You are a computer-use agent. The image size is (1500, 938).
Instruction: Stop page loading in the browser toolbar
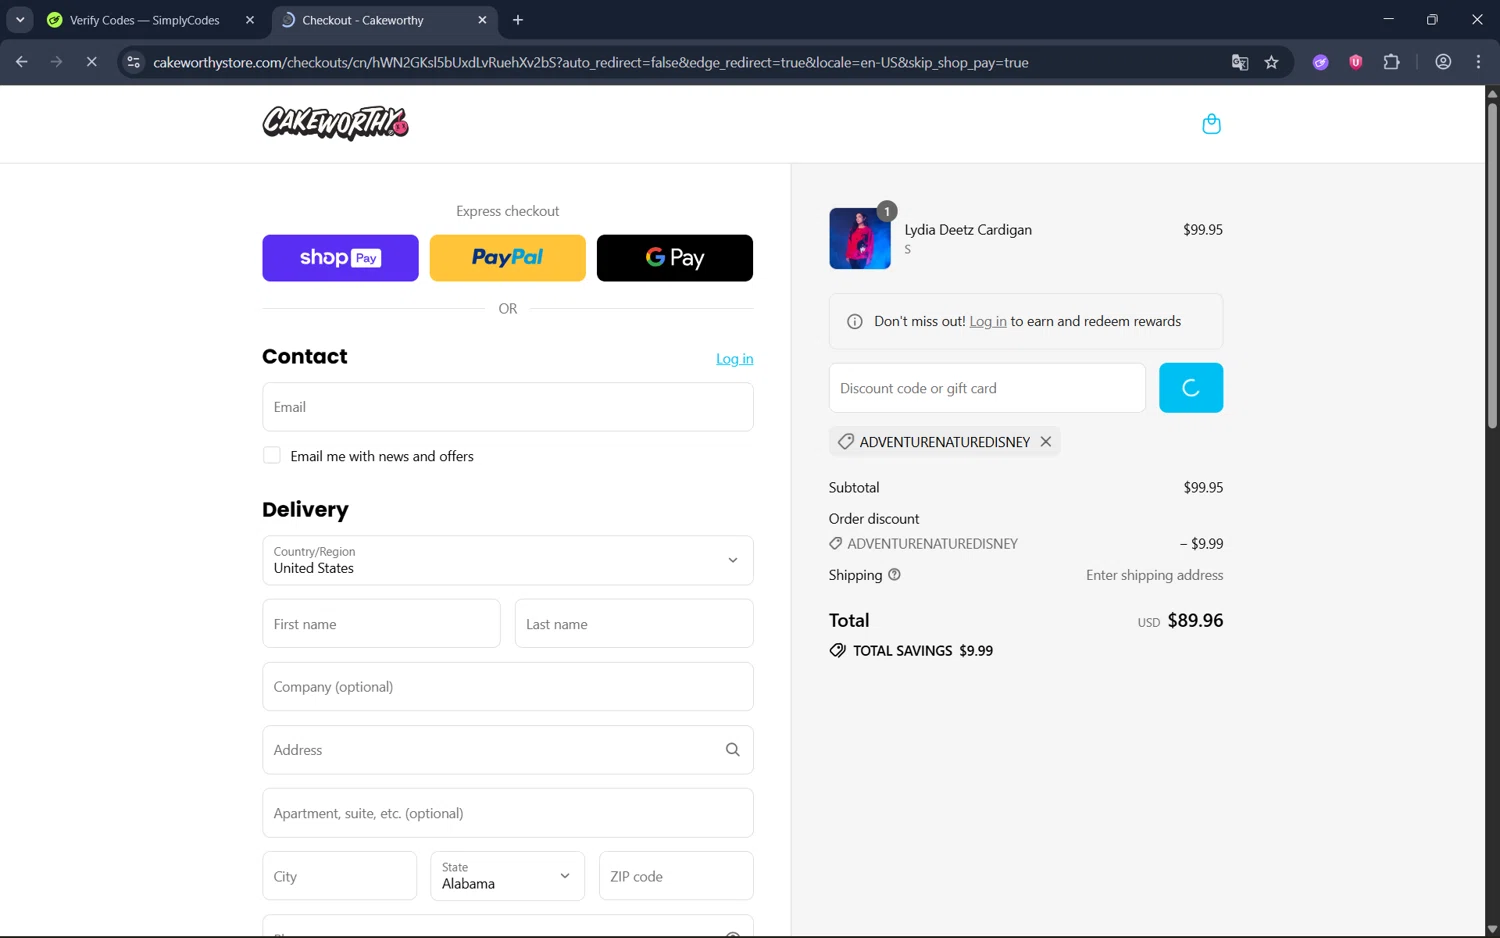click(91, 62)
